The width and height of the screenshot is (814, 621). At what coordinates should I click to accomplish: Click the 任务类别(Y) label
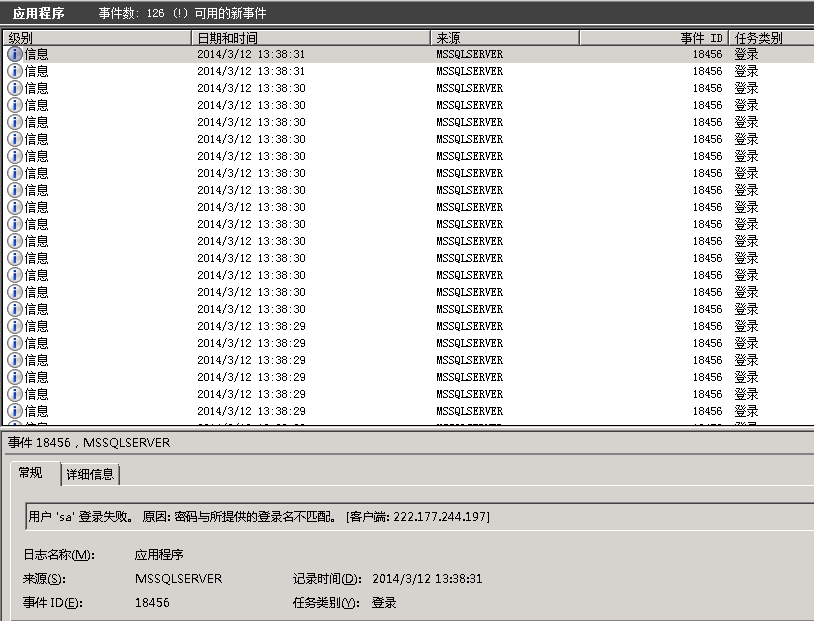point(326,602)
